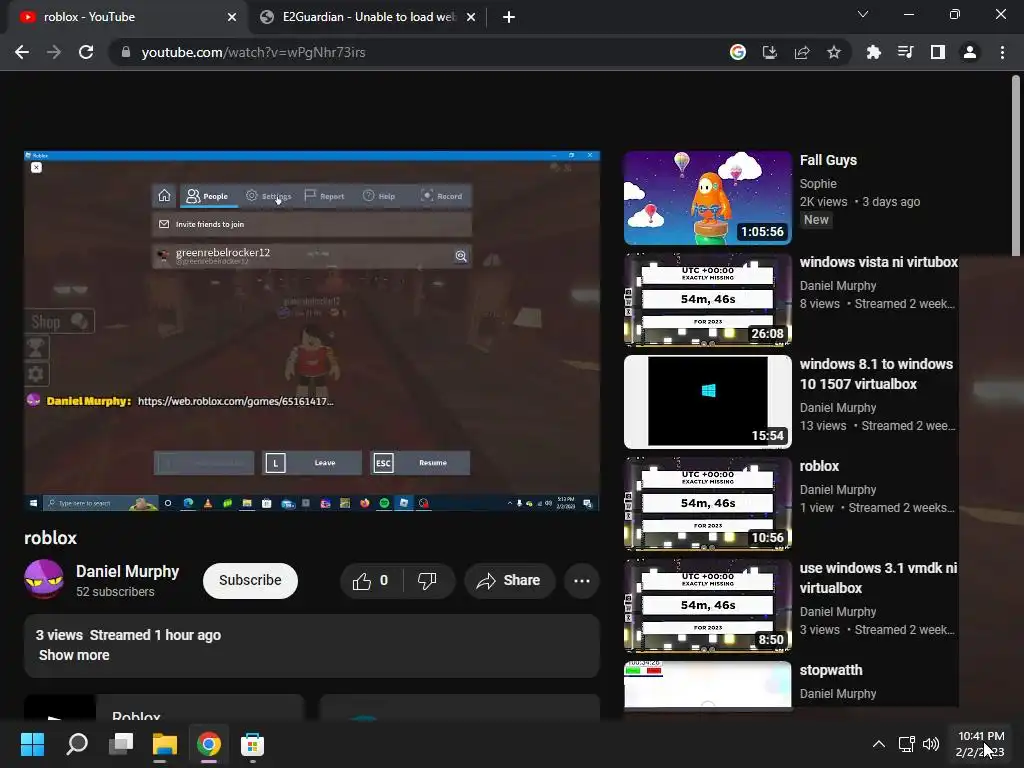Expand description with Show more
This screenshot has width=1024, height=768.
[x=74, y=655]
